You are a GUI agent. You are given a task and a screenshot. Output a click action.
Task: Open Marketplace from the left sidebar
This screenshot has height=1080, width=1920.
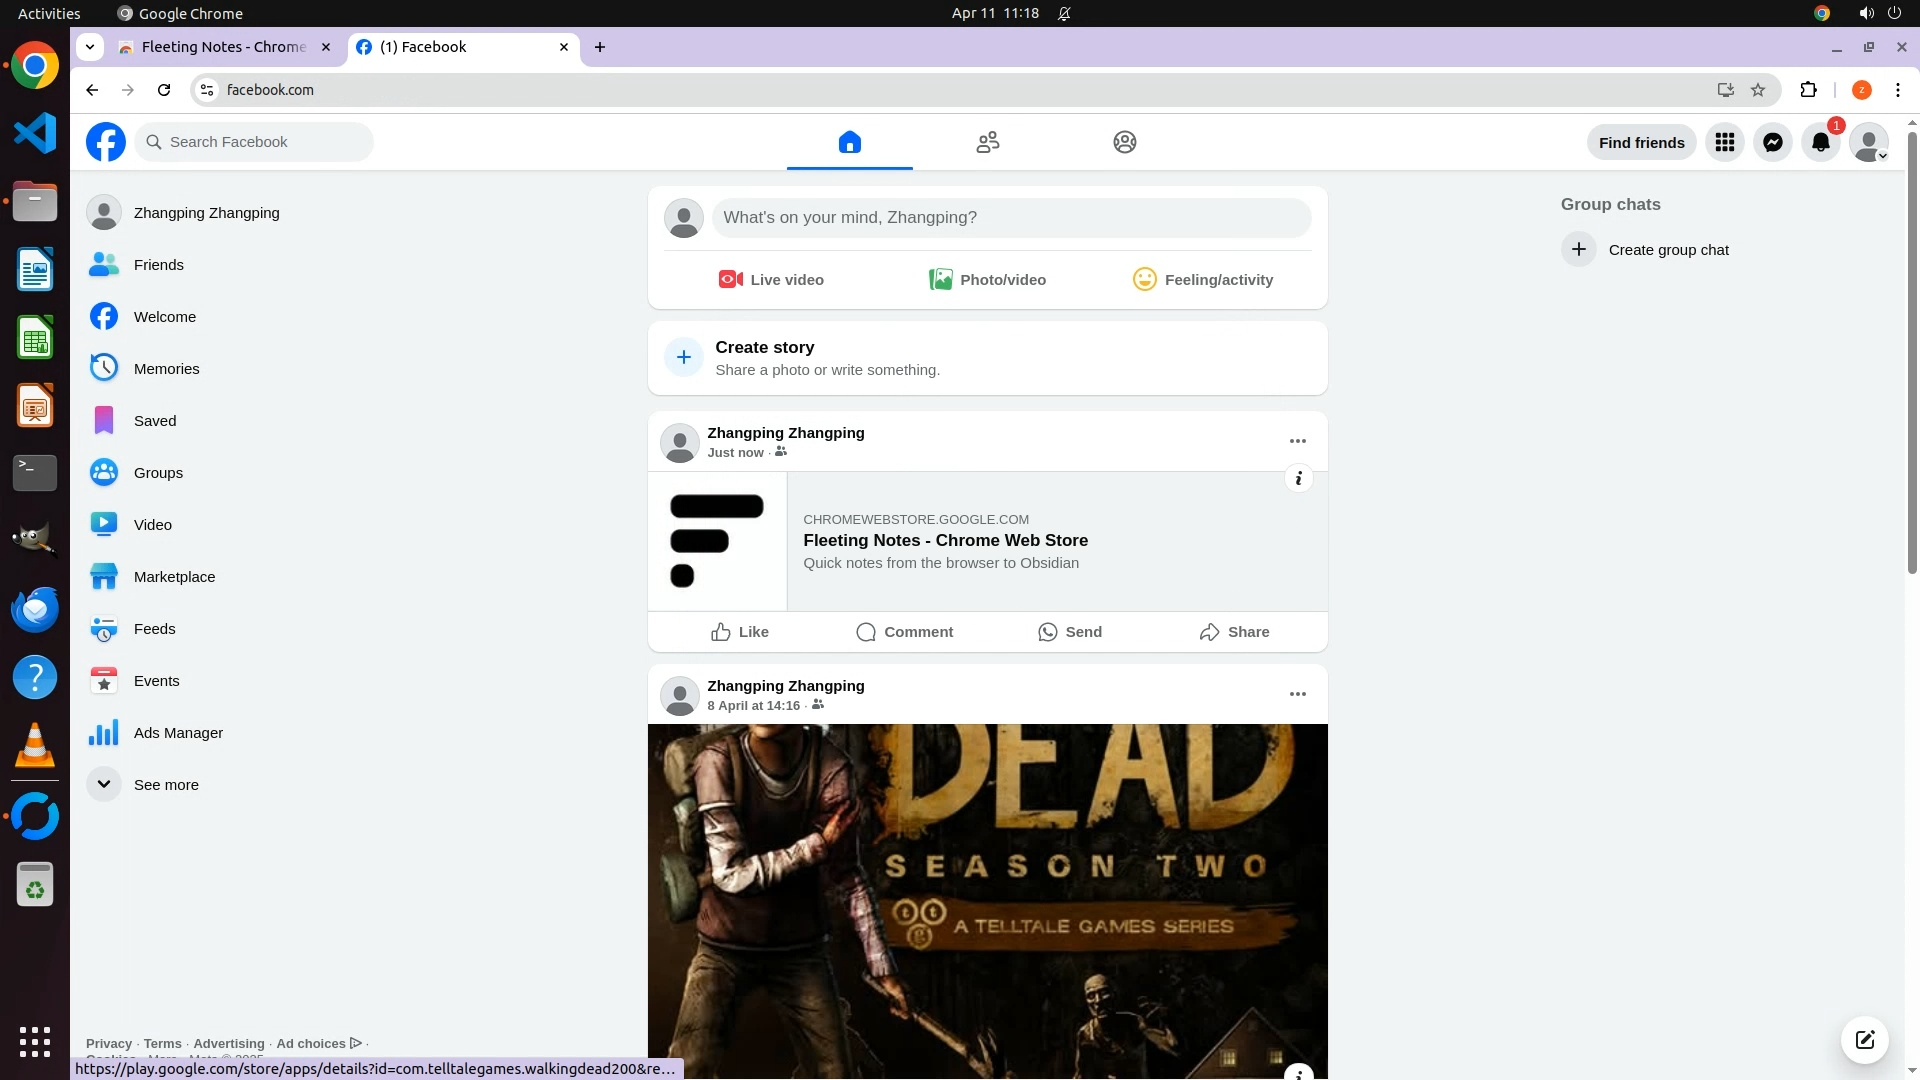174,577
